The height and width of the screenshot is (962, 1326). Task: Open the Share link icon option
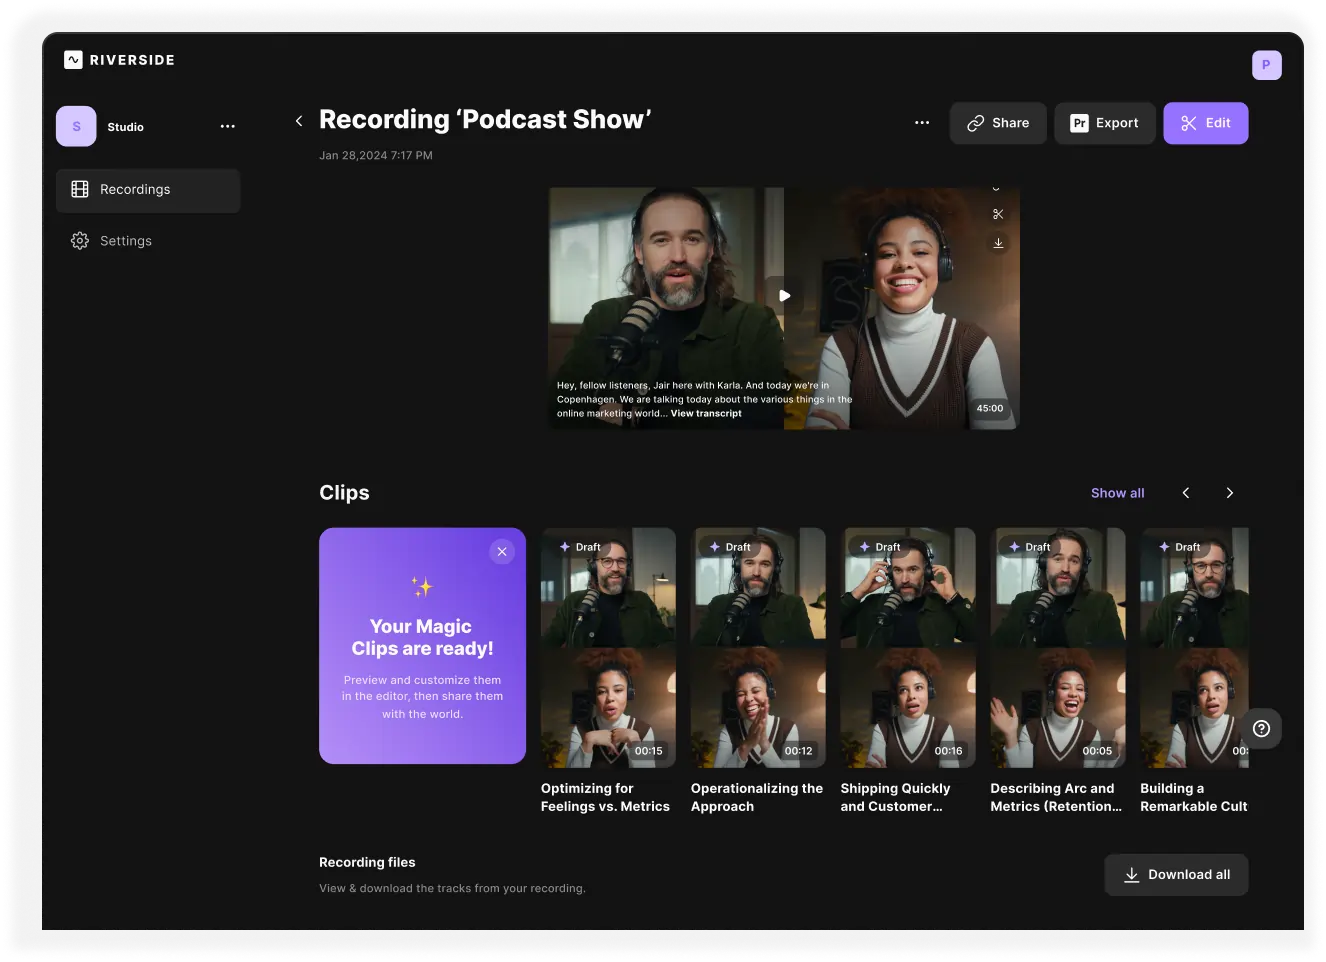tap(975, 123)
